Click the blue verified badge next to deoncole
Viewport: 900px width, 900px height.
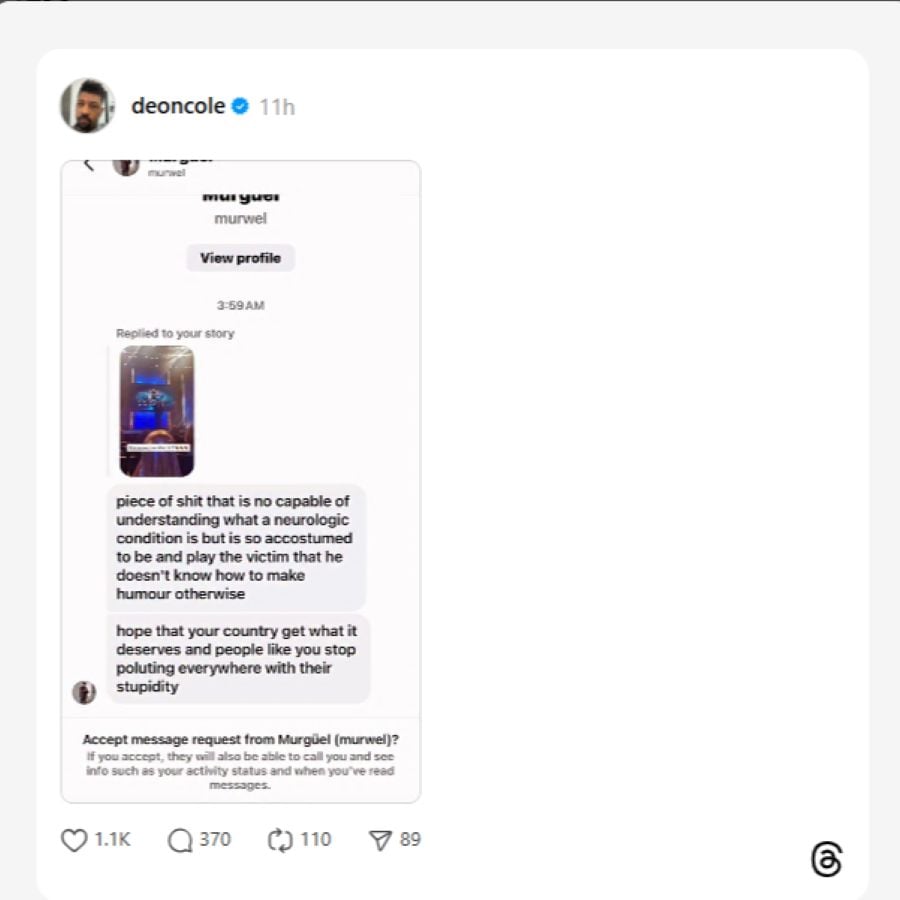click(240, 106)
